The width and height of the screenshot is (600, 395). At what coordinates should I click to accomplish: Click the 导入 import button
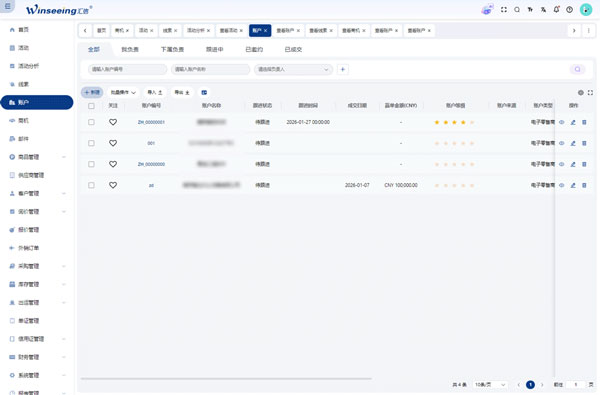tap(155, 92)
